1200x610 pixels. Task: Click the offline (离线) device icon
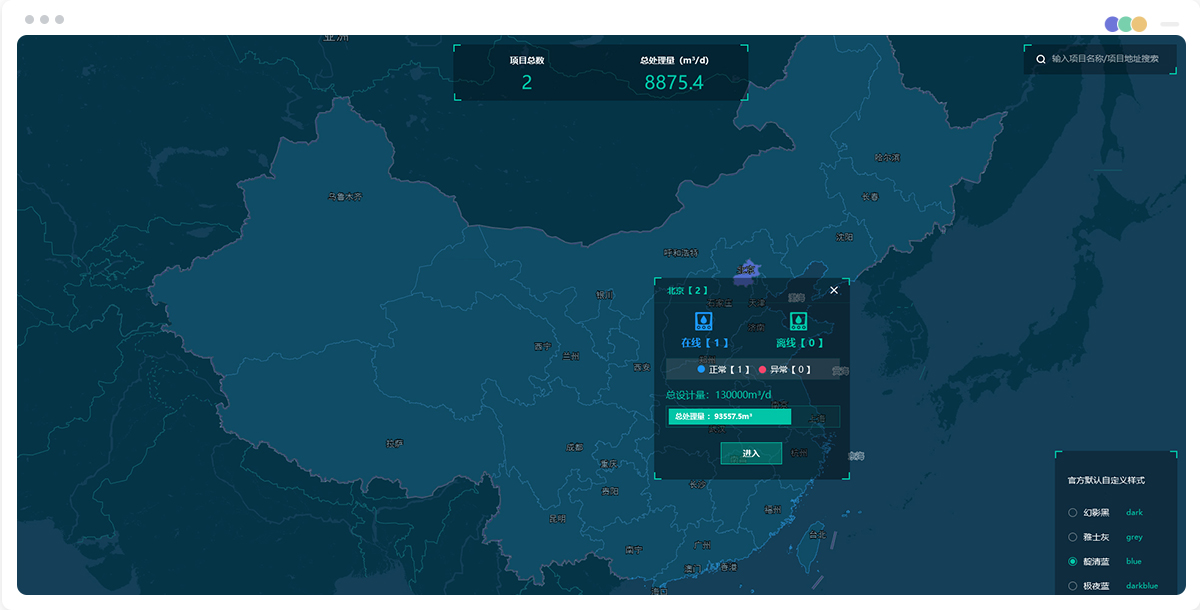coord(799,321)
